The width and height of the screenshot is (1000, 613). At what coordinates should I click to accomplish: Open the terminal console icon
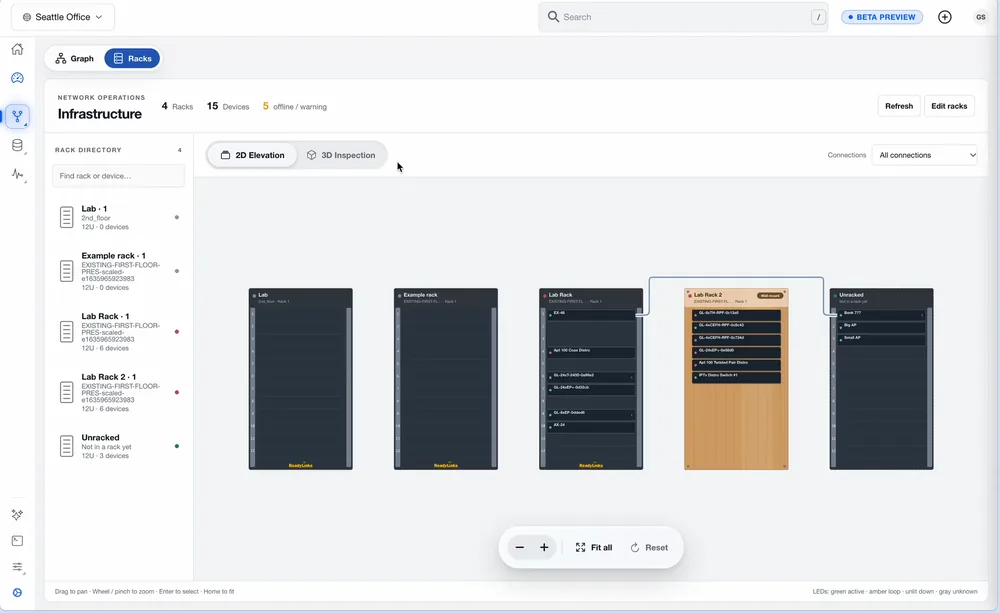(x=17, y=541)
